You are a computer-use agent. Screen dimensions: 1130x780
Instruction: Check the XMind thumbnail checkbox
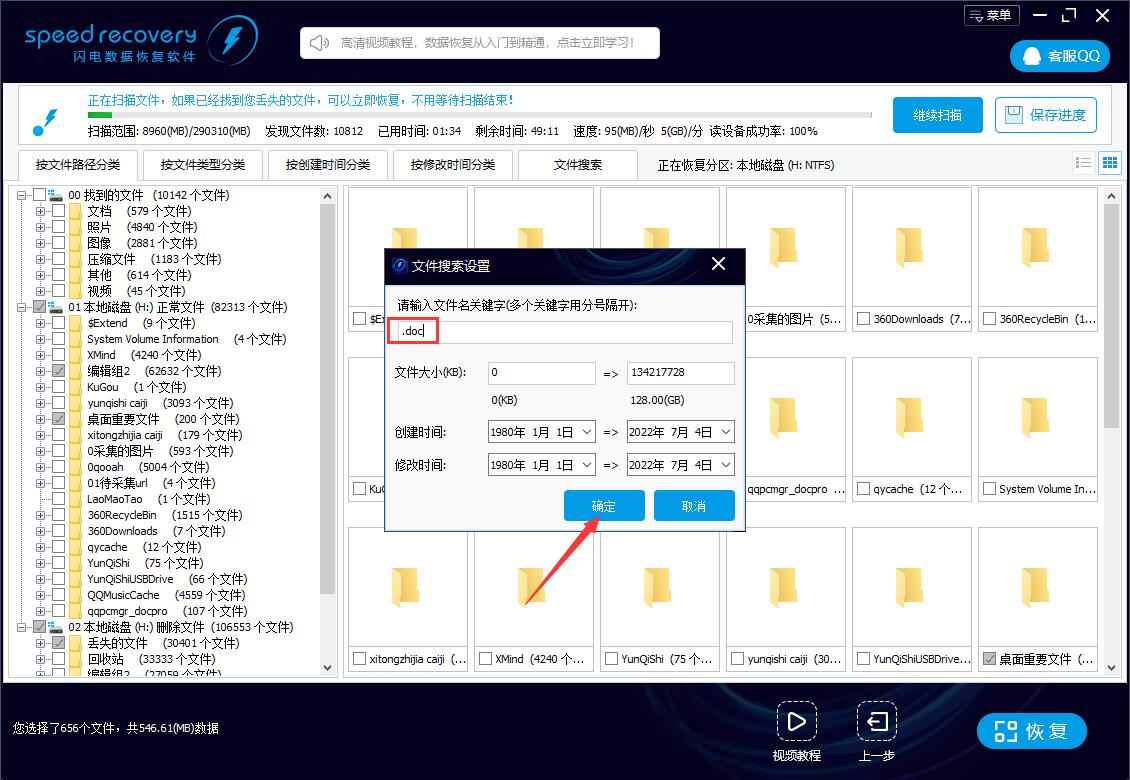click(x=486, y=659)
